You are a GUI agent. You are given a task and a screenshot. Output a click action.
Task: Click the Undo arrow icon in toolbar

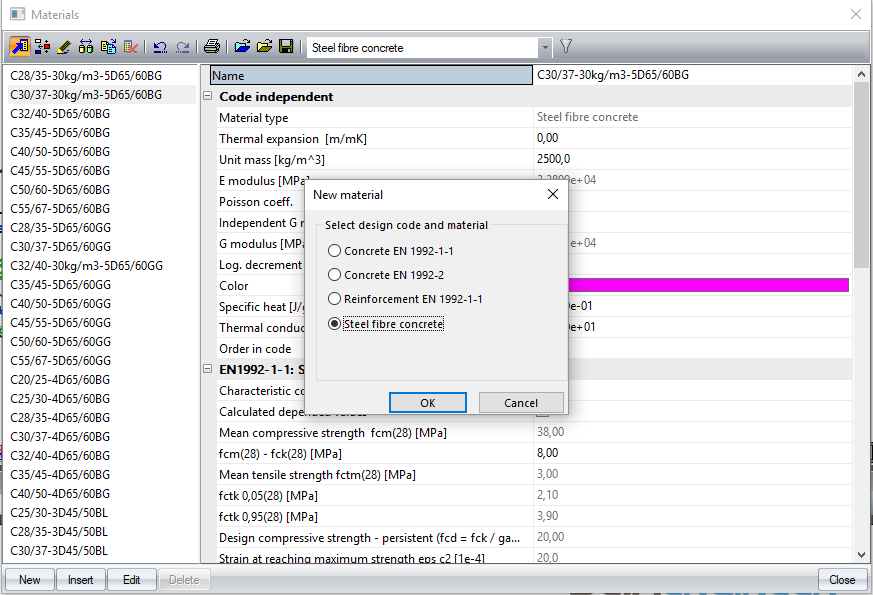160,47
